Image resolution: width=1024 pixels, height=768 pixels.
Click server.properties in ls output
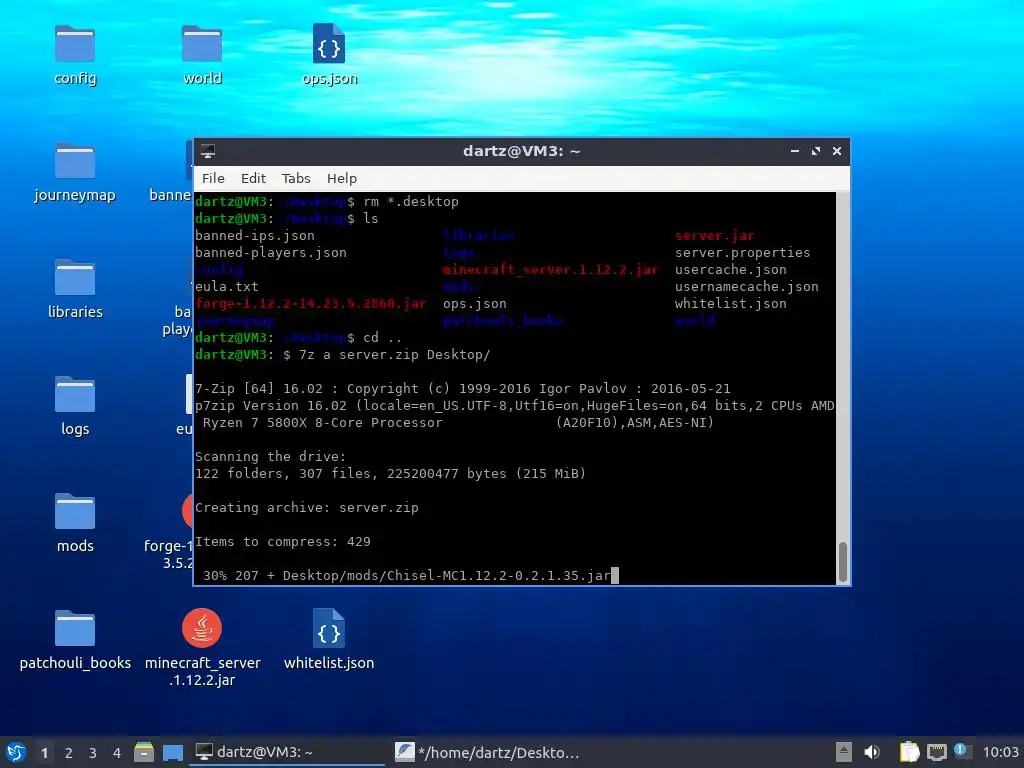[x=743, y=253]
